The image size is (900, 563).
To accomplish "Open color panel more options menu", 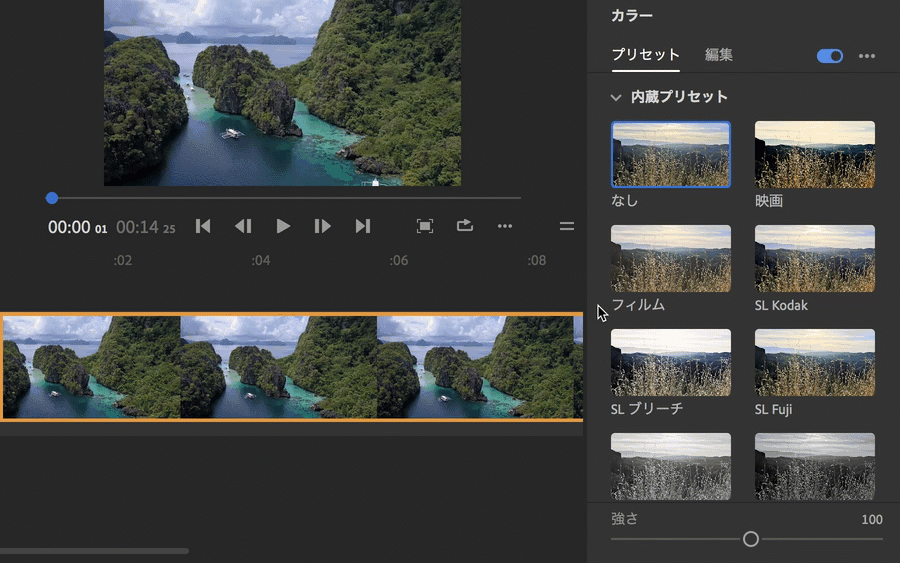I will tap(867, 56).
